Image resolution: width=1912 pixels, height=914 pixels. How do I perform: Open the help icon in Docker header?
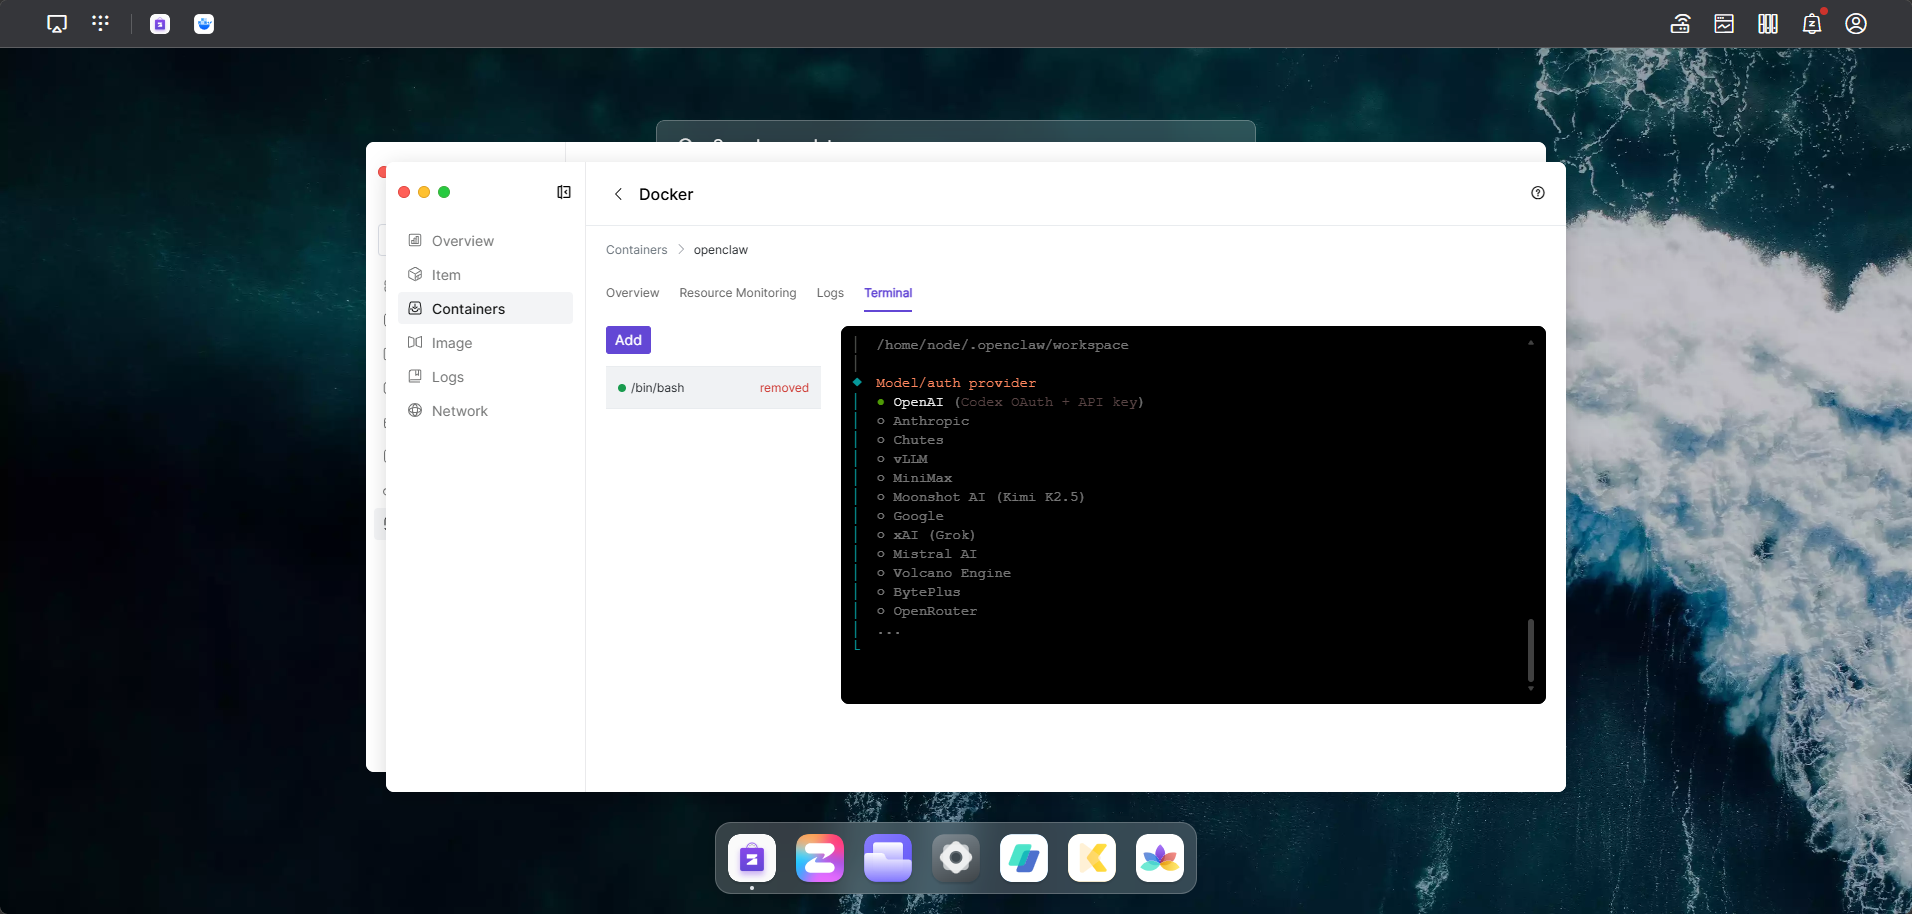(1538, 193)
